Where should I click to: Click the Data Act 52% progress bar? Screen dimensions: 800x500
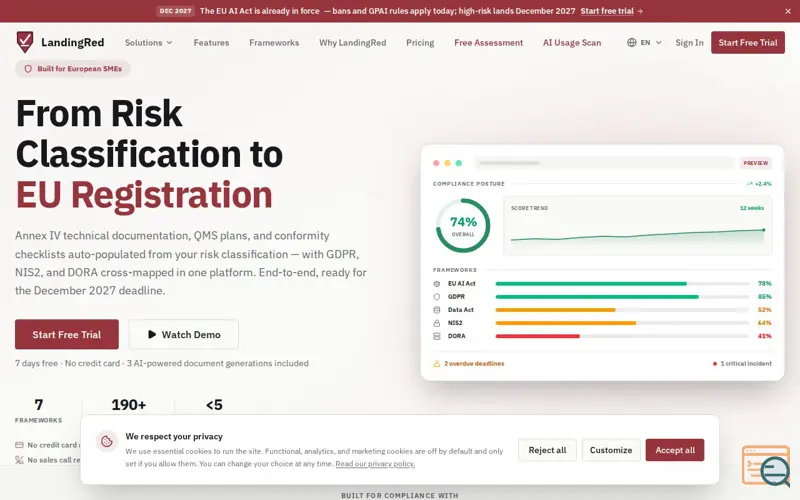622,310
